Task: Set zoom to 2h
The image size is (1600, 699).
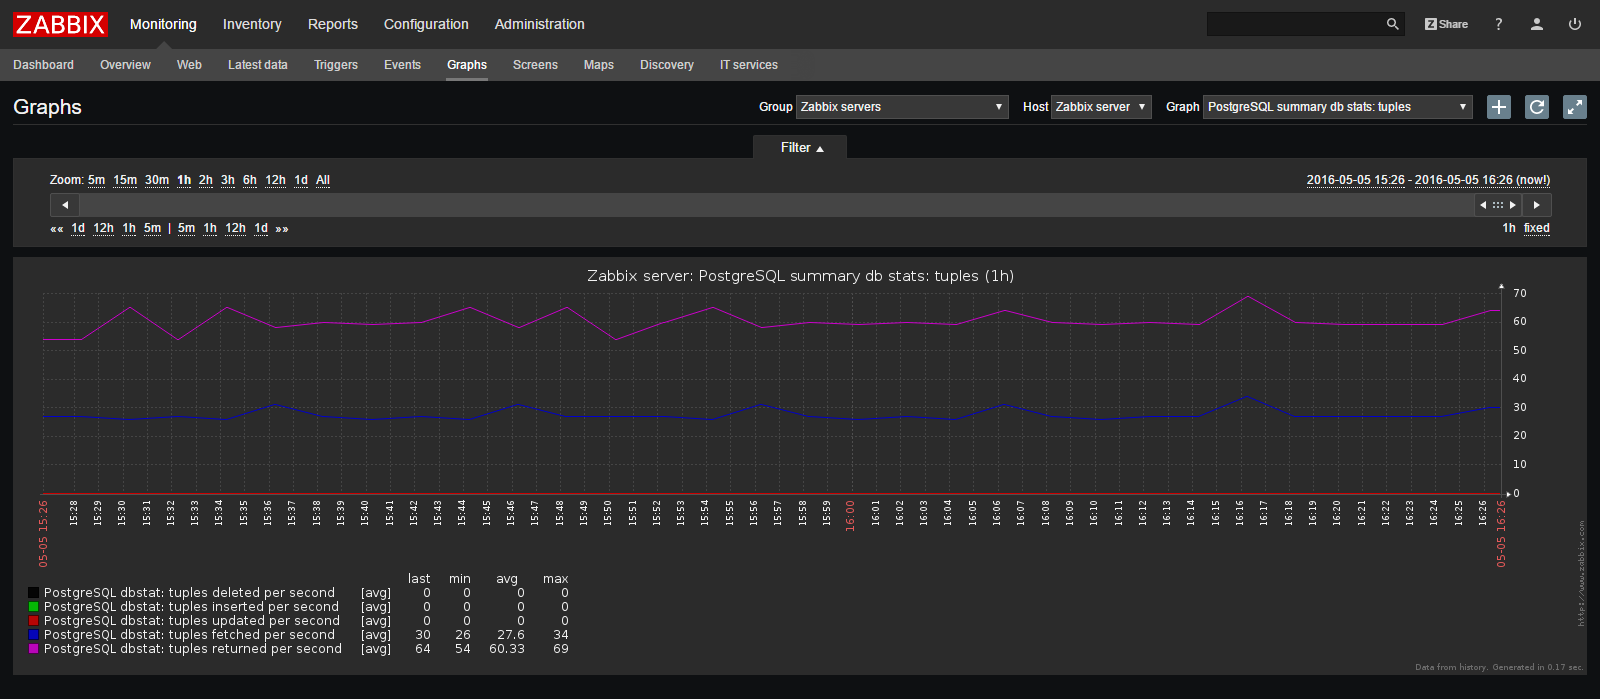Action: 205,180
